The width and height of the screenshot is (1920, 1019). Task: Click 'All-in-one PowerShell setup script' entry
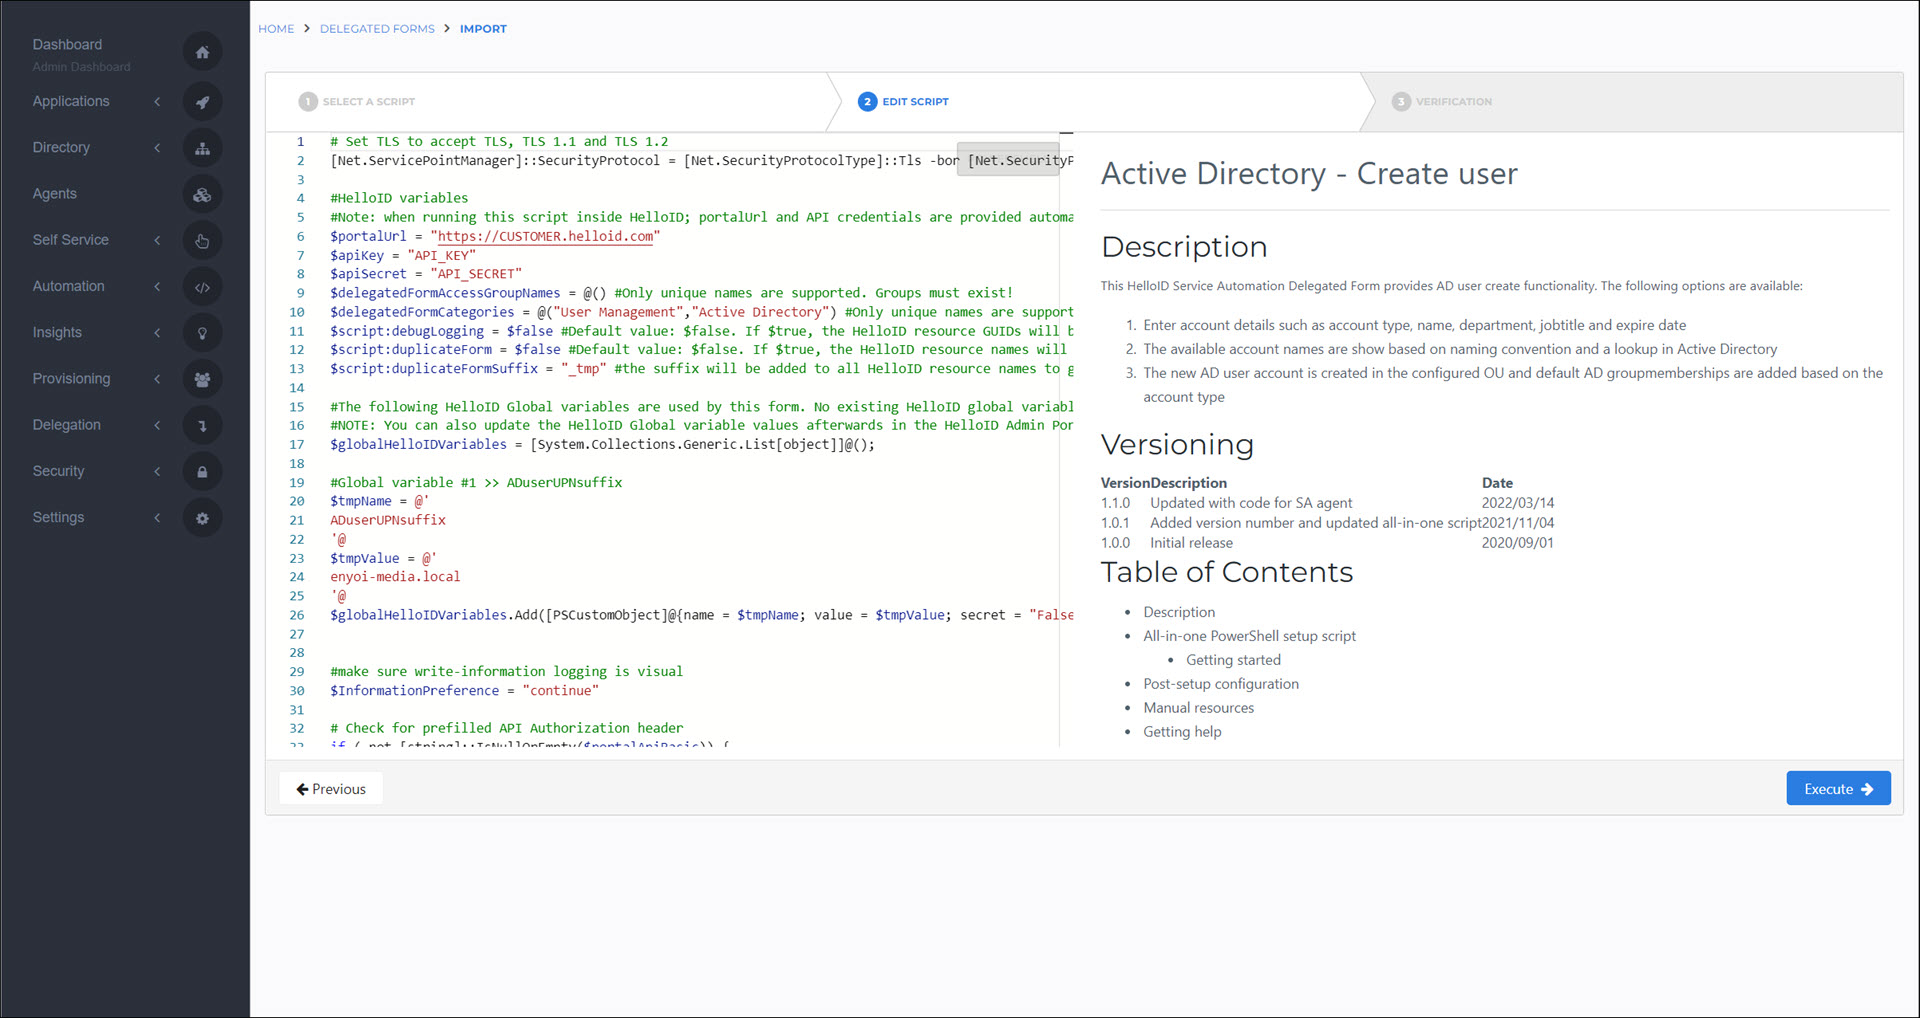click(1249, 636)
